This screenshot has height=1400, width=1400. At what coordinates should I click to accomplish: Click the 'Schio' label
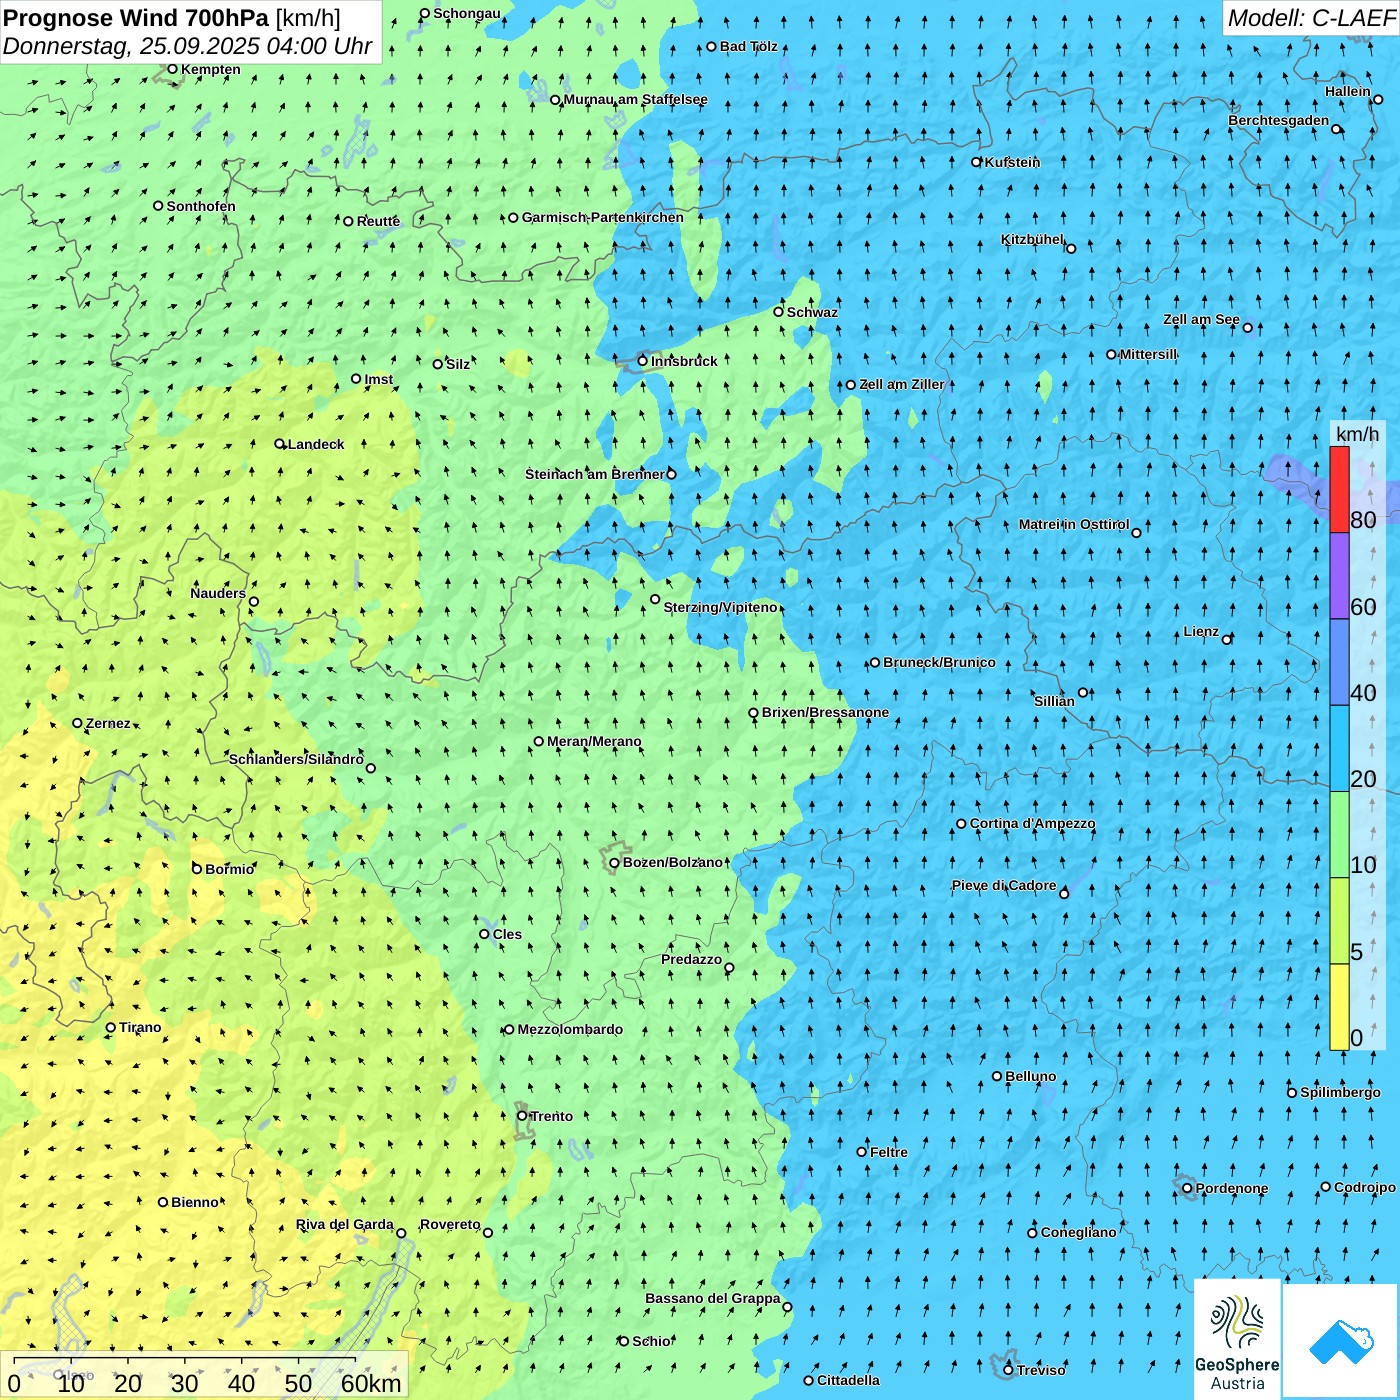[652, 1342]
